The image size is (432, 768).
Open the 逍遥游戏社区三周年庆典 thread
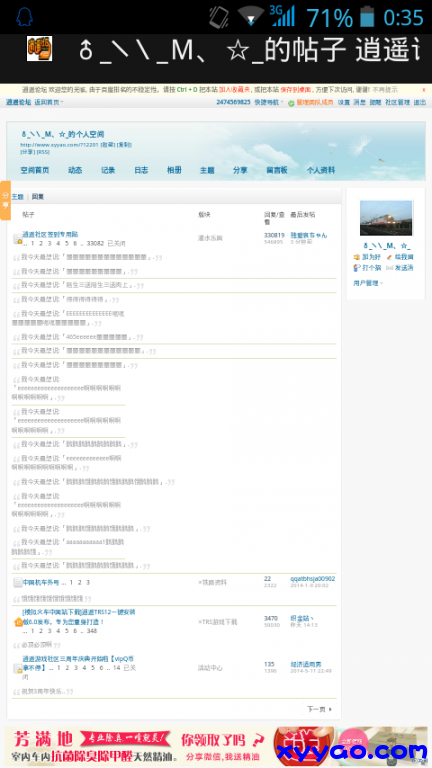[78, 663]
